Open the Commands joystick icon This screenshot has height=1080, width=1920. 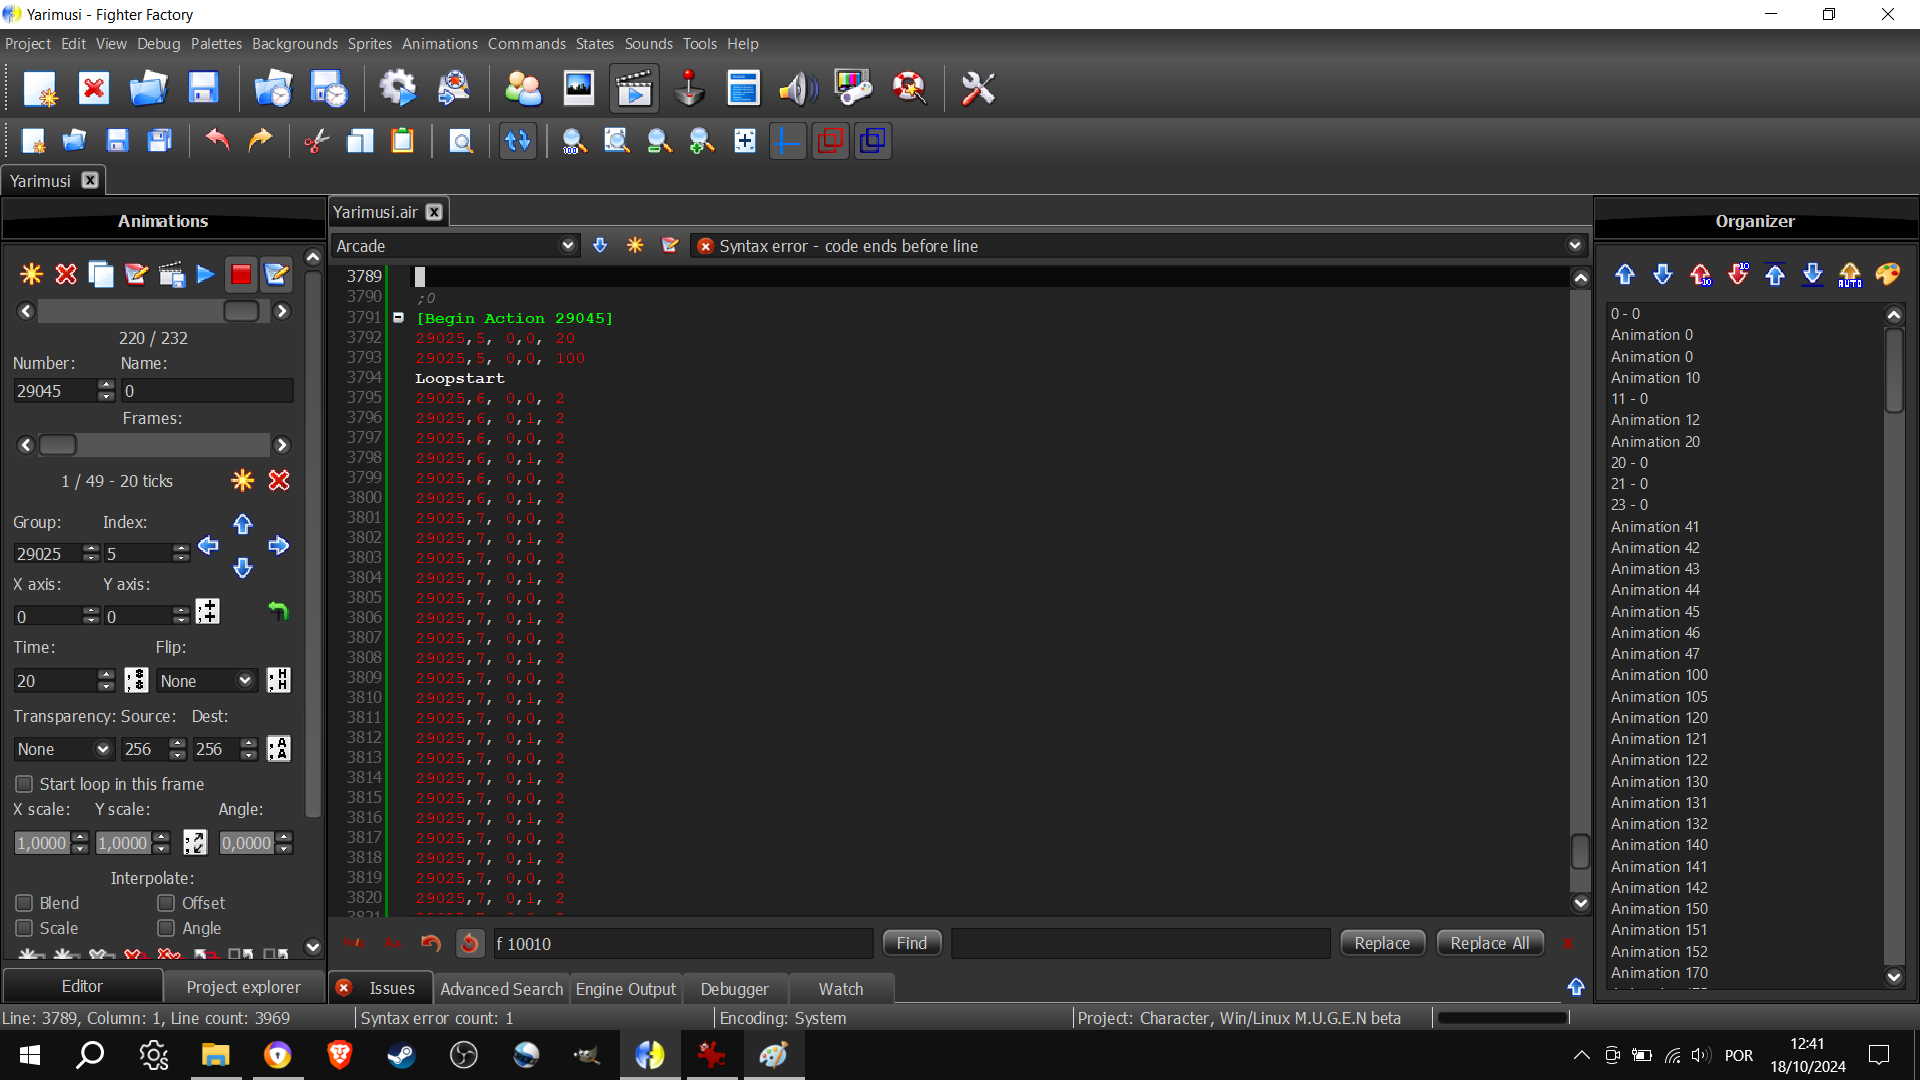(x=689, y=89)
